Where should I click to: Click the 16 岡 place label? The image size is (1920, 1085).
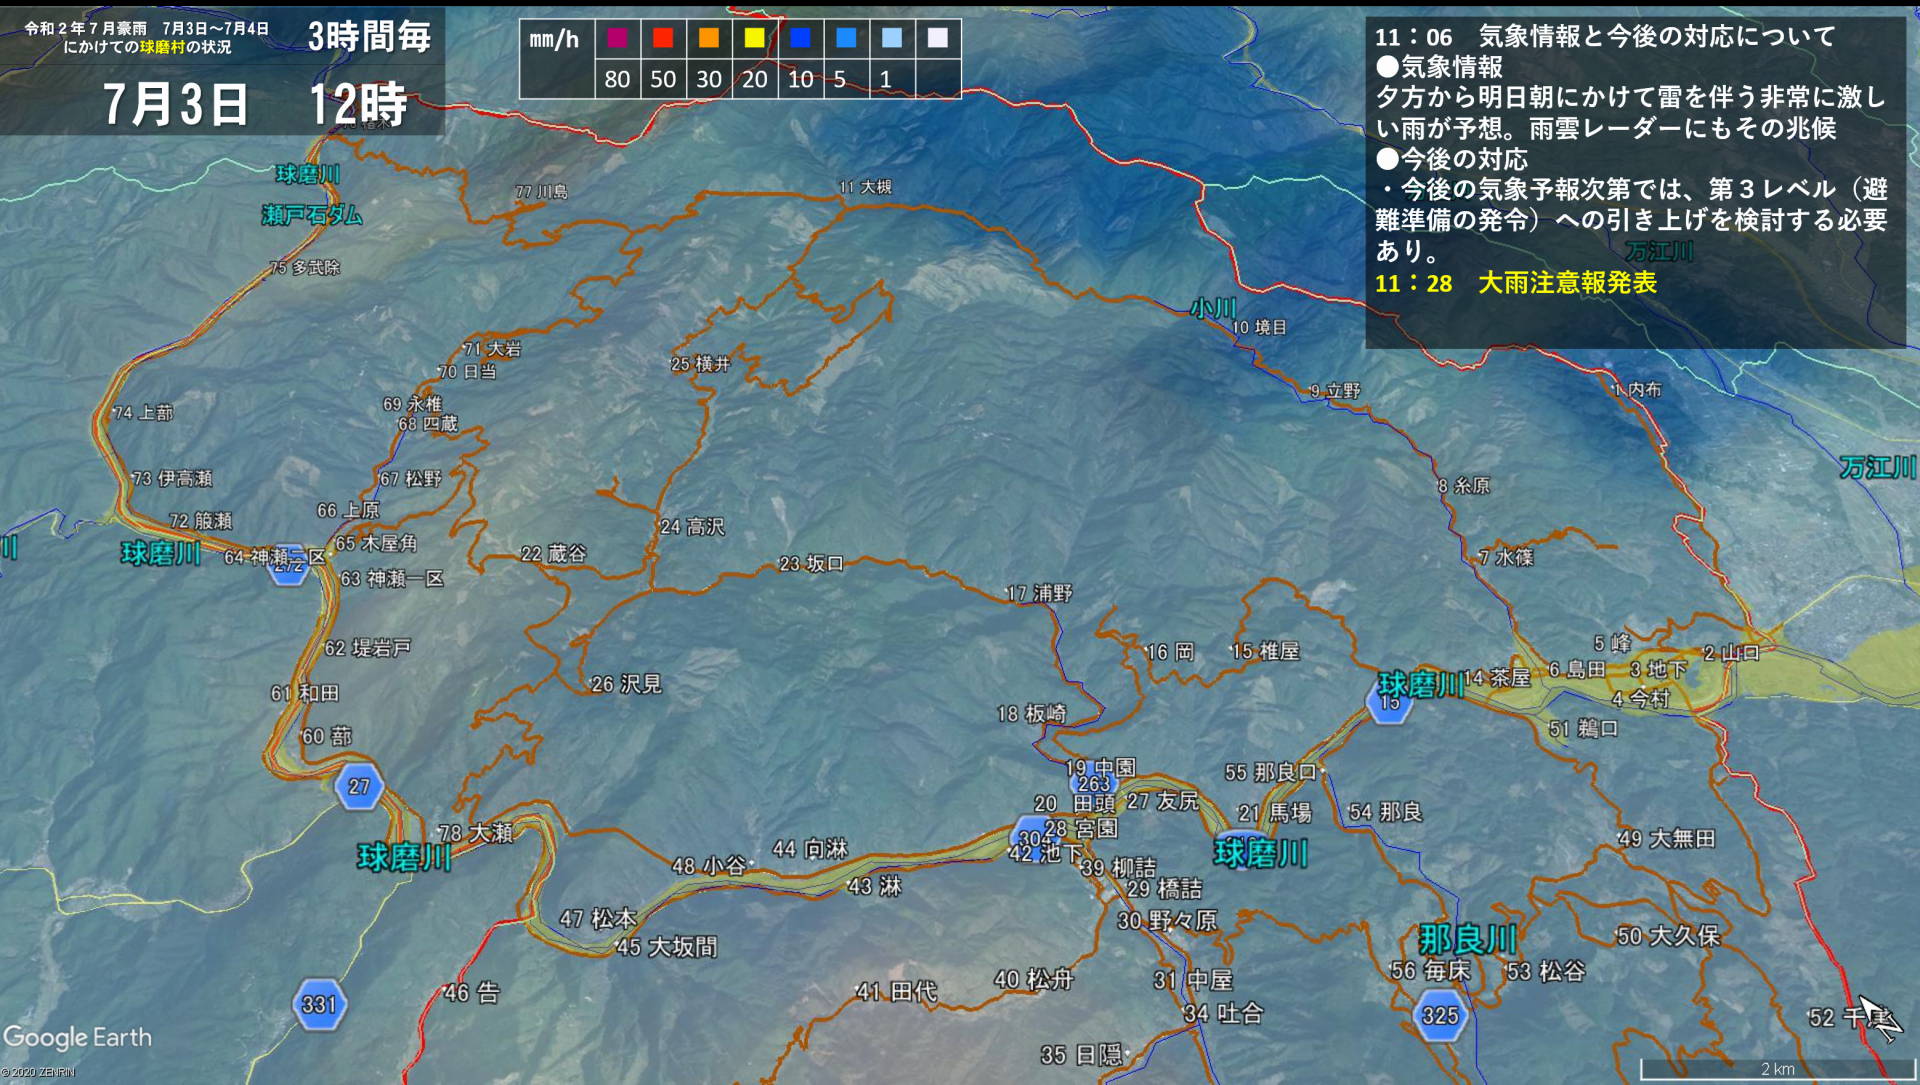(1170, 652)
